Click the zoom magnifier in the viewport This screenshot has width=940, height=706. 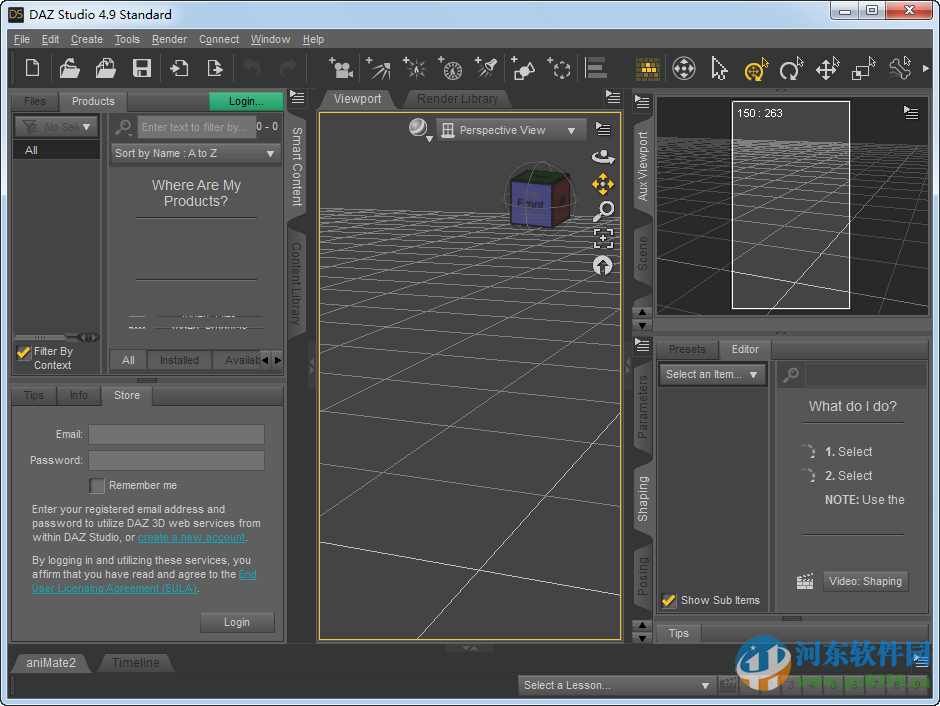pos(603,211)
